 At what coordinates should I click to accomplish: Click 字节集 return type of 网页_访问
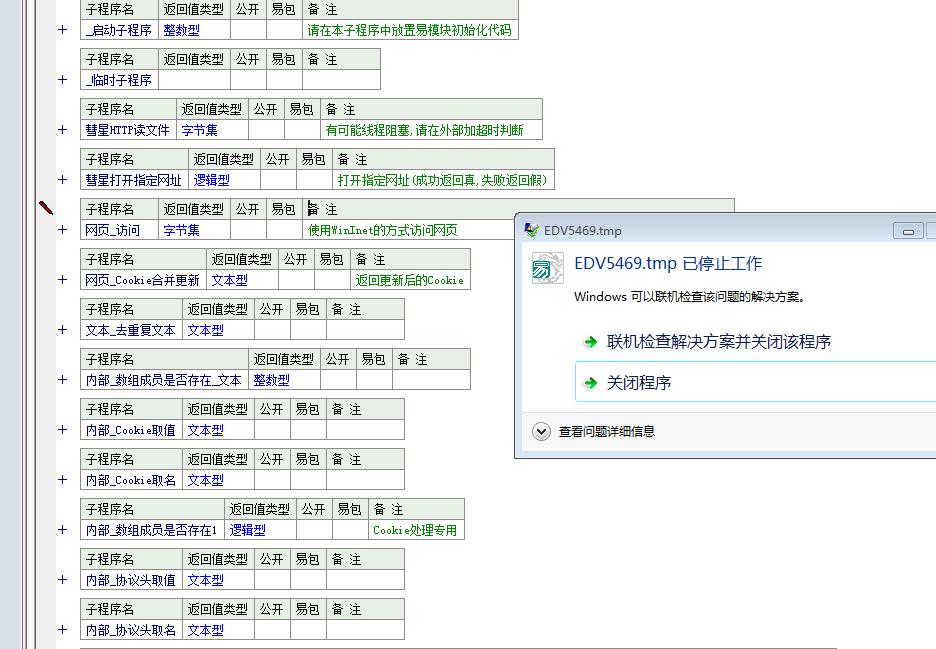pyautogui.click(x=181, y=229)
